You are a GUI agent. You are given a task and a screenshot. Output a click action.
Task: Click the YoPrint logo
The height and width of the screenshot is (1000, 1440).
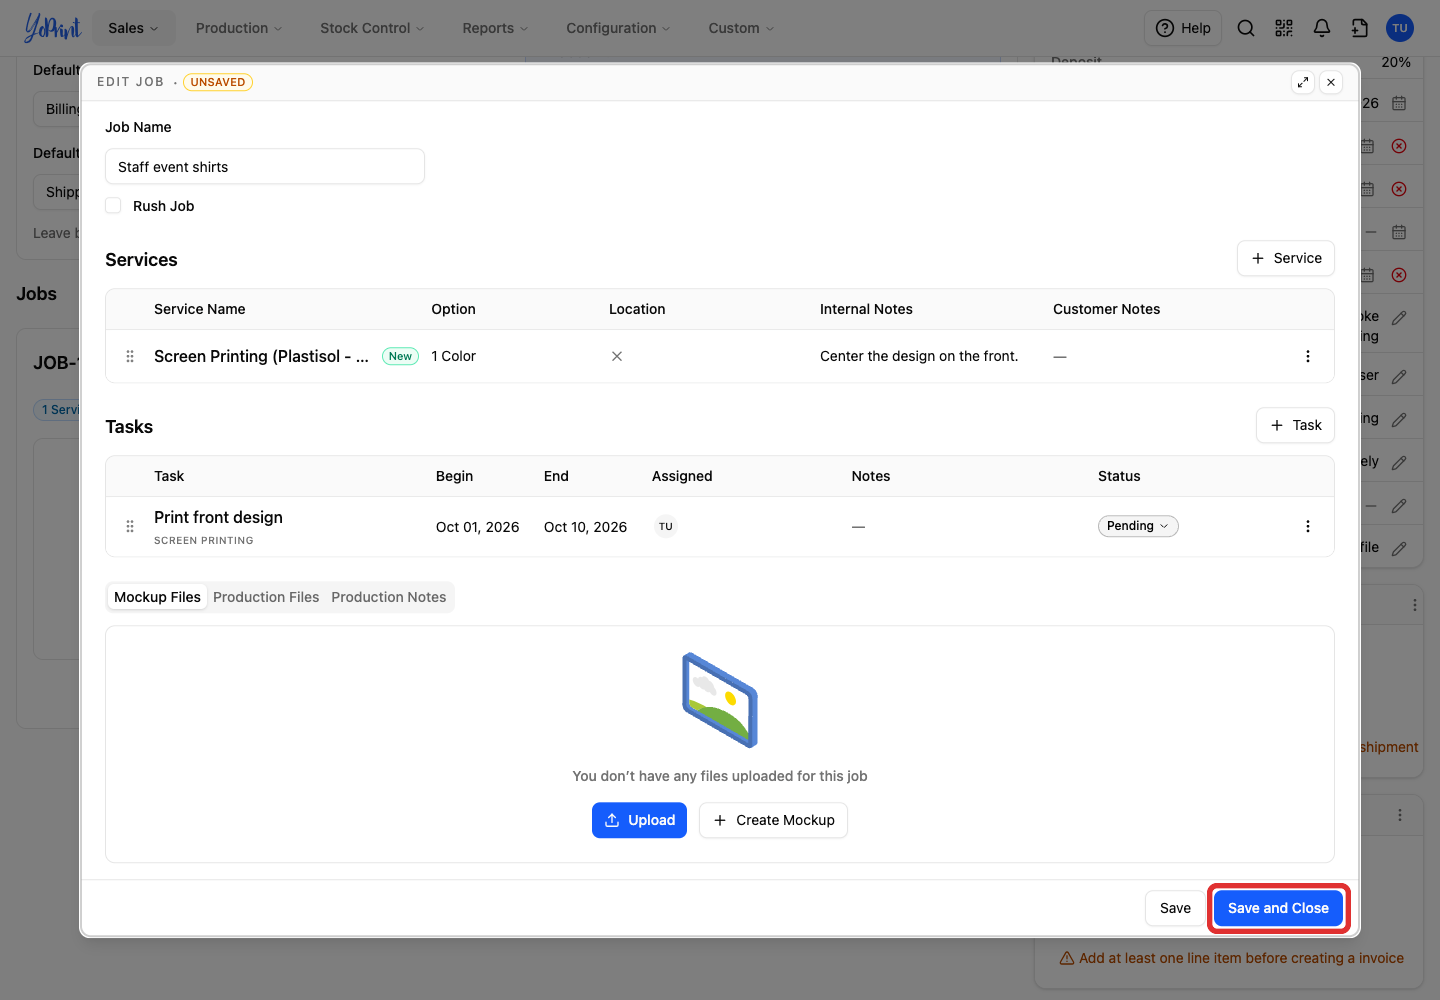(52, 28)
